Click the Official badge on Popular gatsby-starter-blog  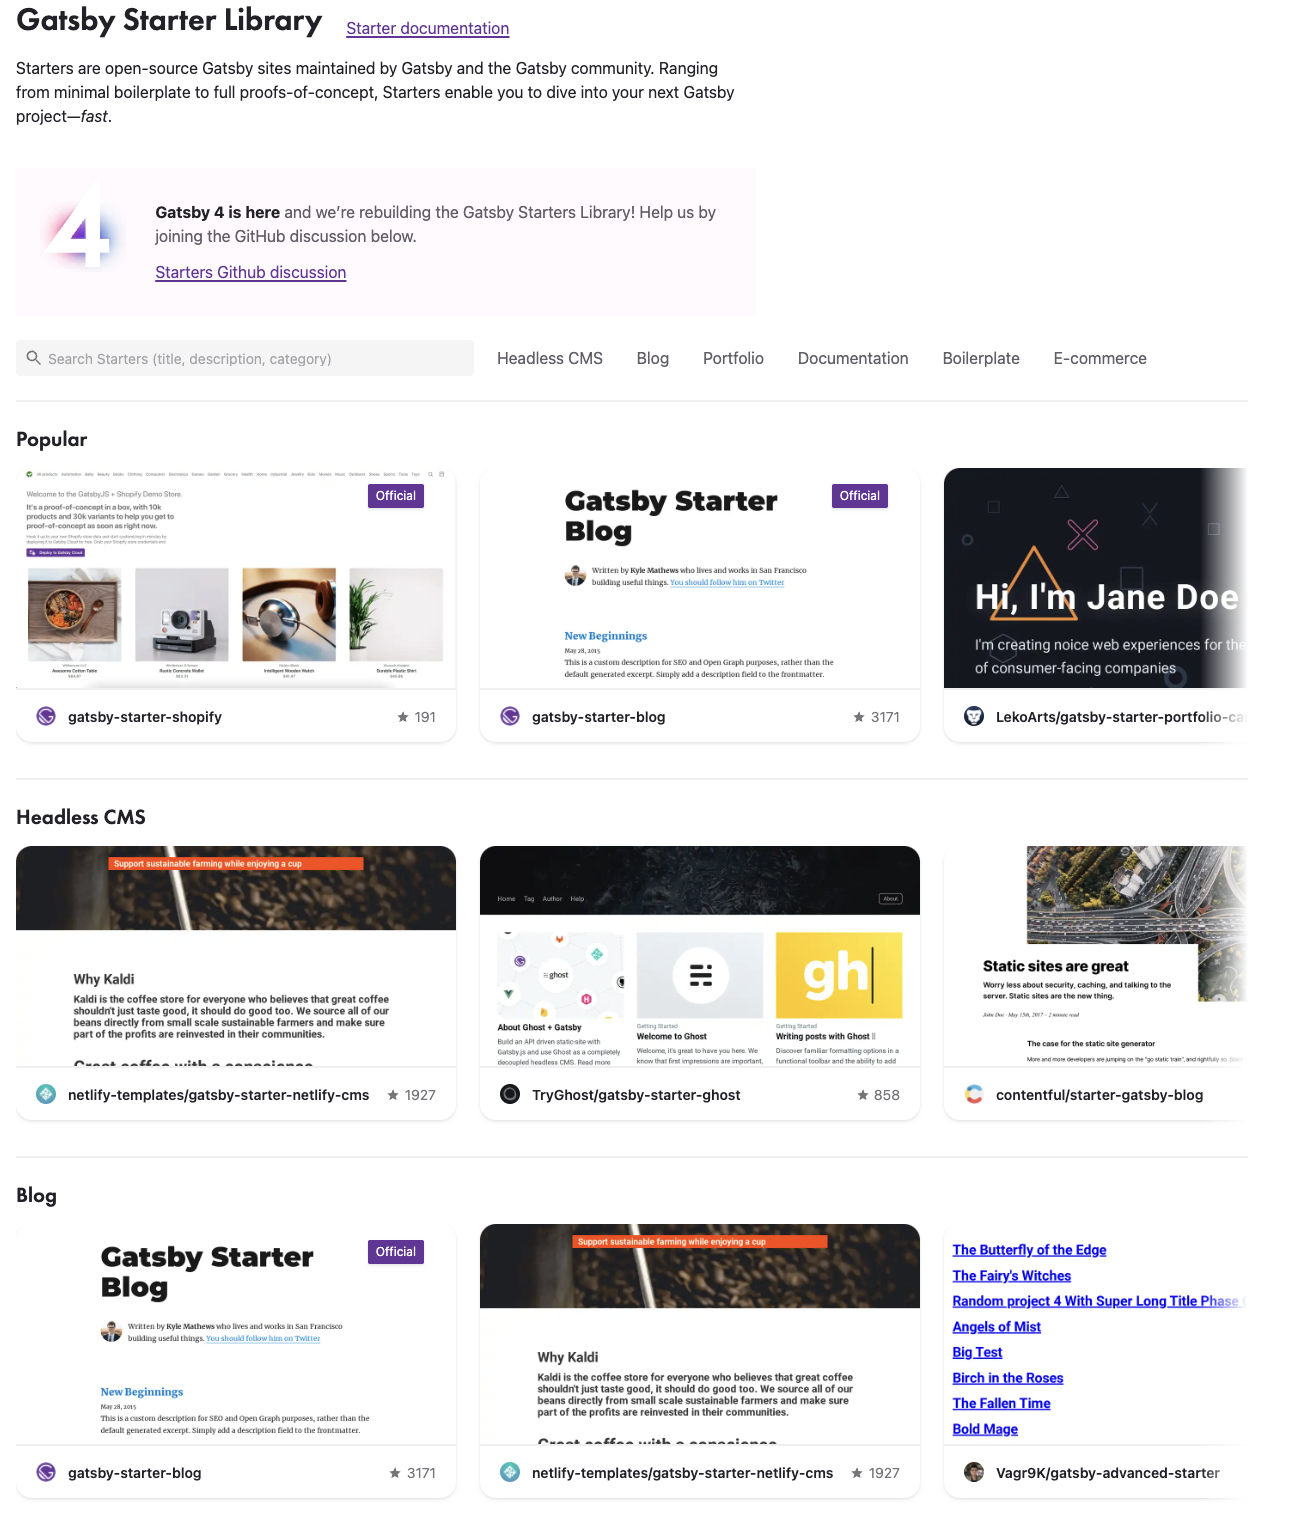[x=859, y=496]
